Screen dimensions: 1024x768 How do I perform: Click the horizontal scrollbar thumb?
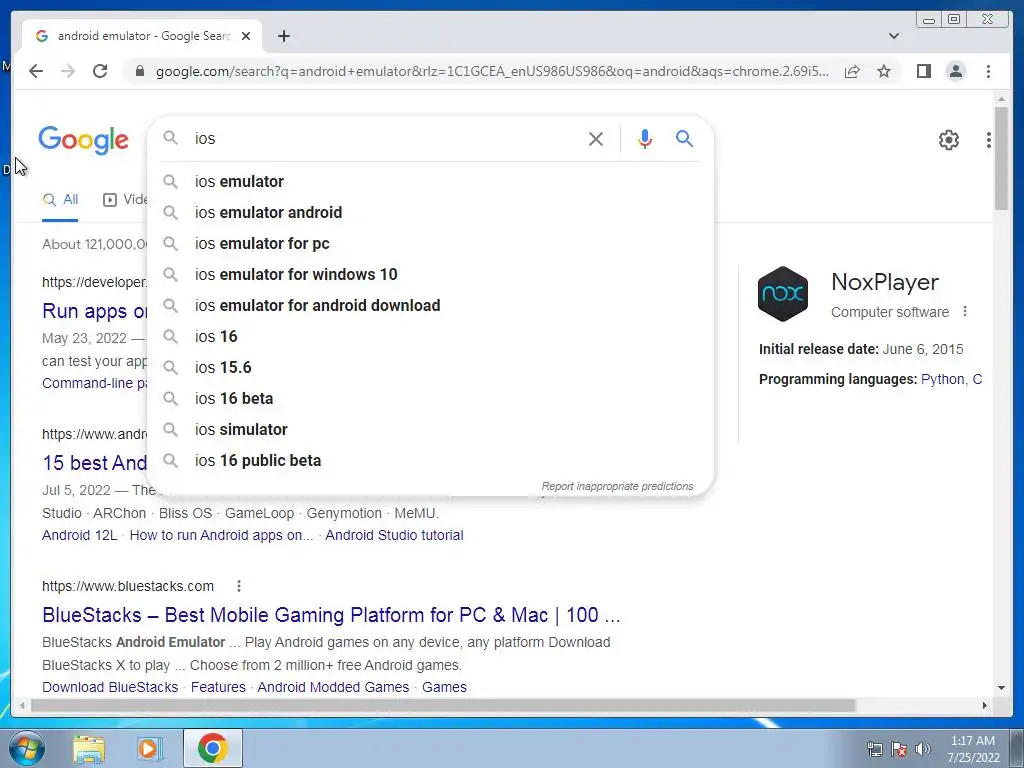(443, 705)
